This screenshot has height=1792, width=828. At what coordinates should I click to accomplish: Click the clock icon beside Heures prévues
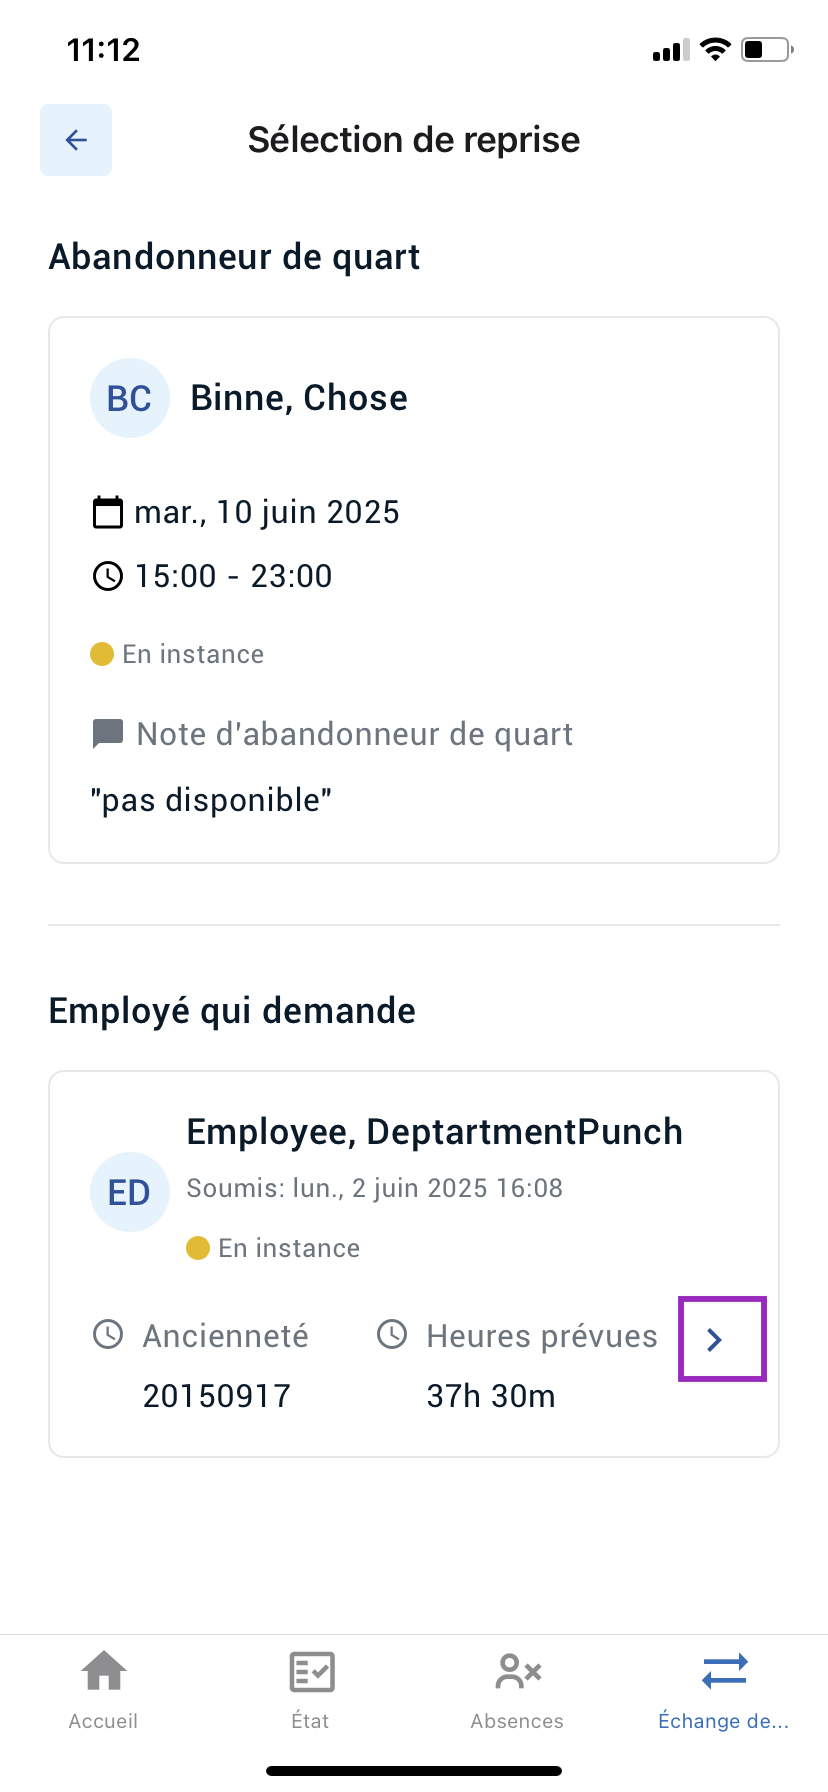(392, 1334)
